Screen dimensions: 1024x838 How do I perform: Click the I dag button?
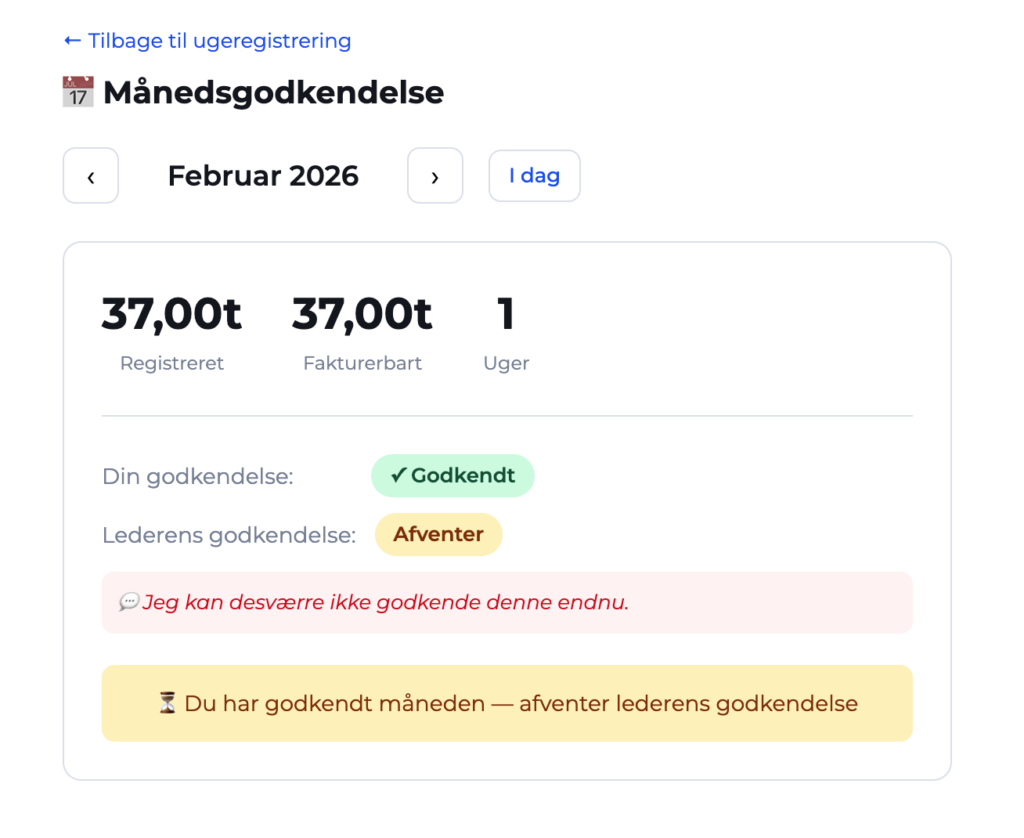[534, 176]
